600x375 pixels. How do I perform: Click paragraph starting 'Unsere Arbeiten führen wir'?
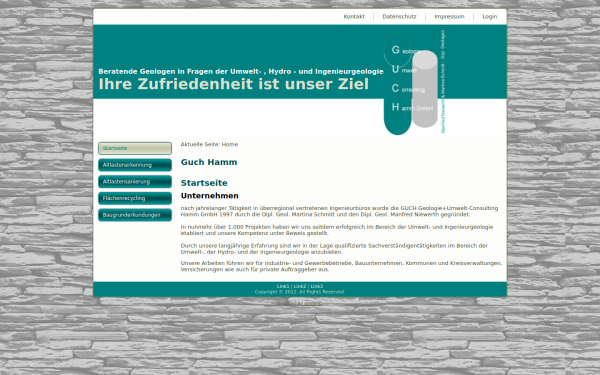pos(341,266)
